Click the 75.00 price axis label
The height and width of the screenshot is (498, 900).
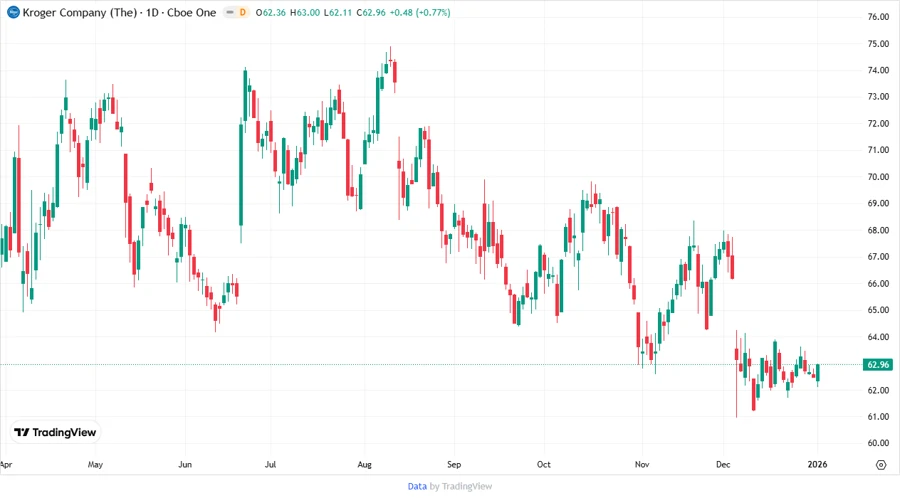point(878,44)
